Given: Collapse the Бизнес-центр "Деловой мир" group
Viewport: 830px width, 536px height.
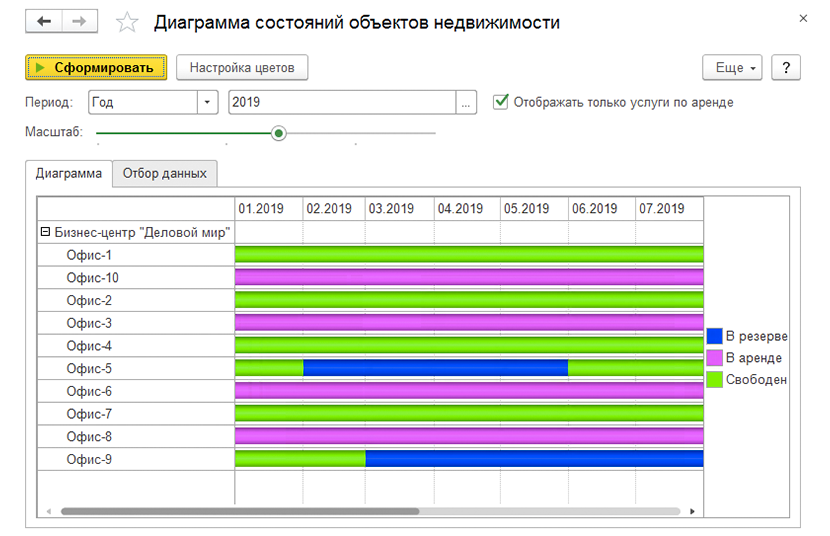Looking at the screenshot, I should pos(46,232).
